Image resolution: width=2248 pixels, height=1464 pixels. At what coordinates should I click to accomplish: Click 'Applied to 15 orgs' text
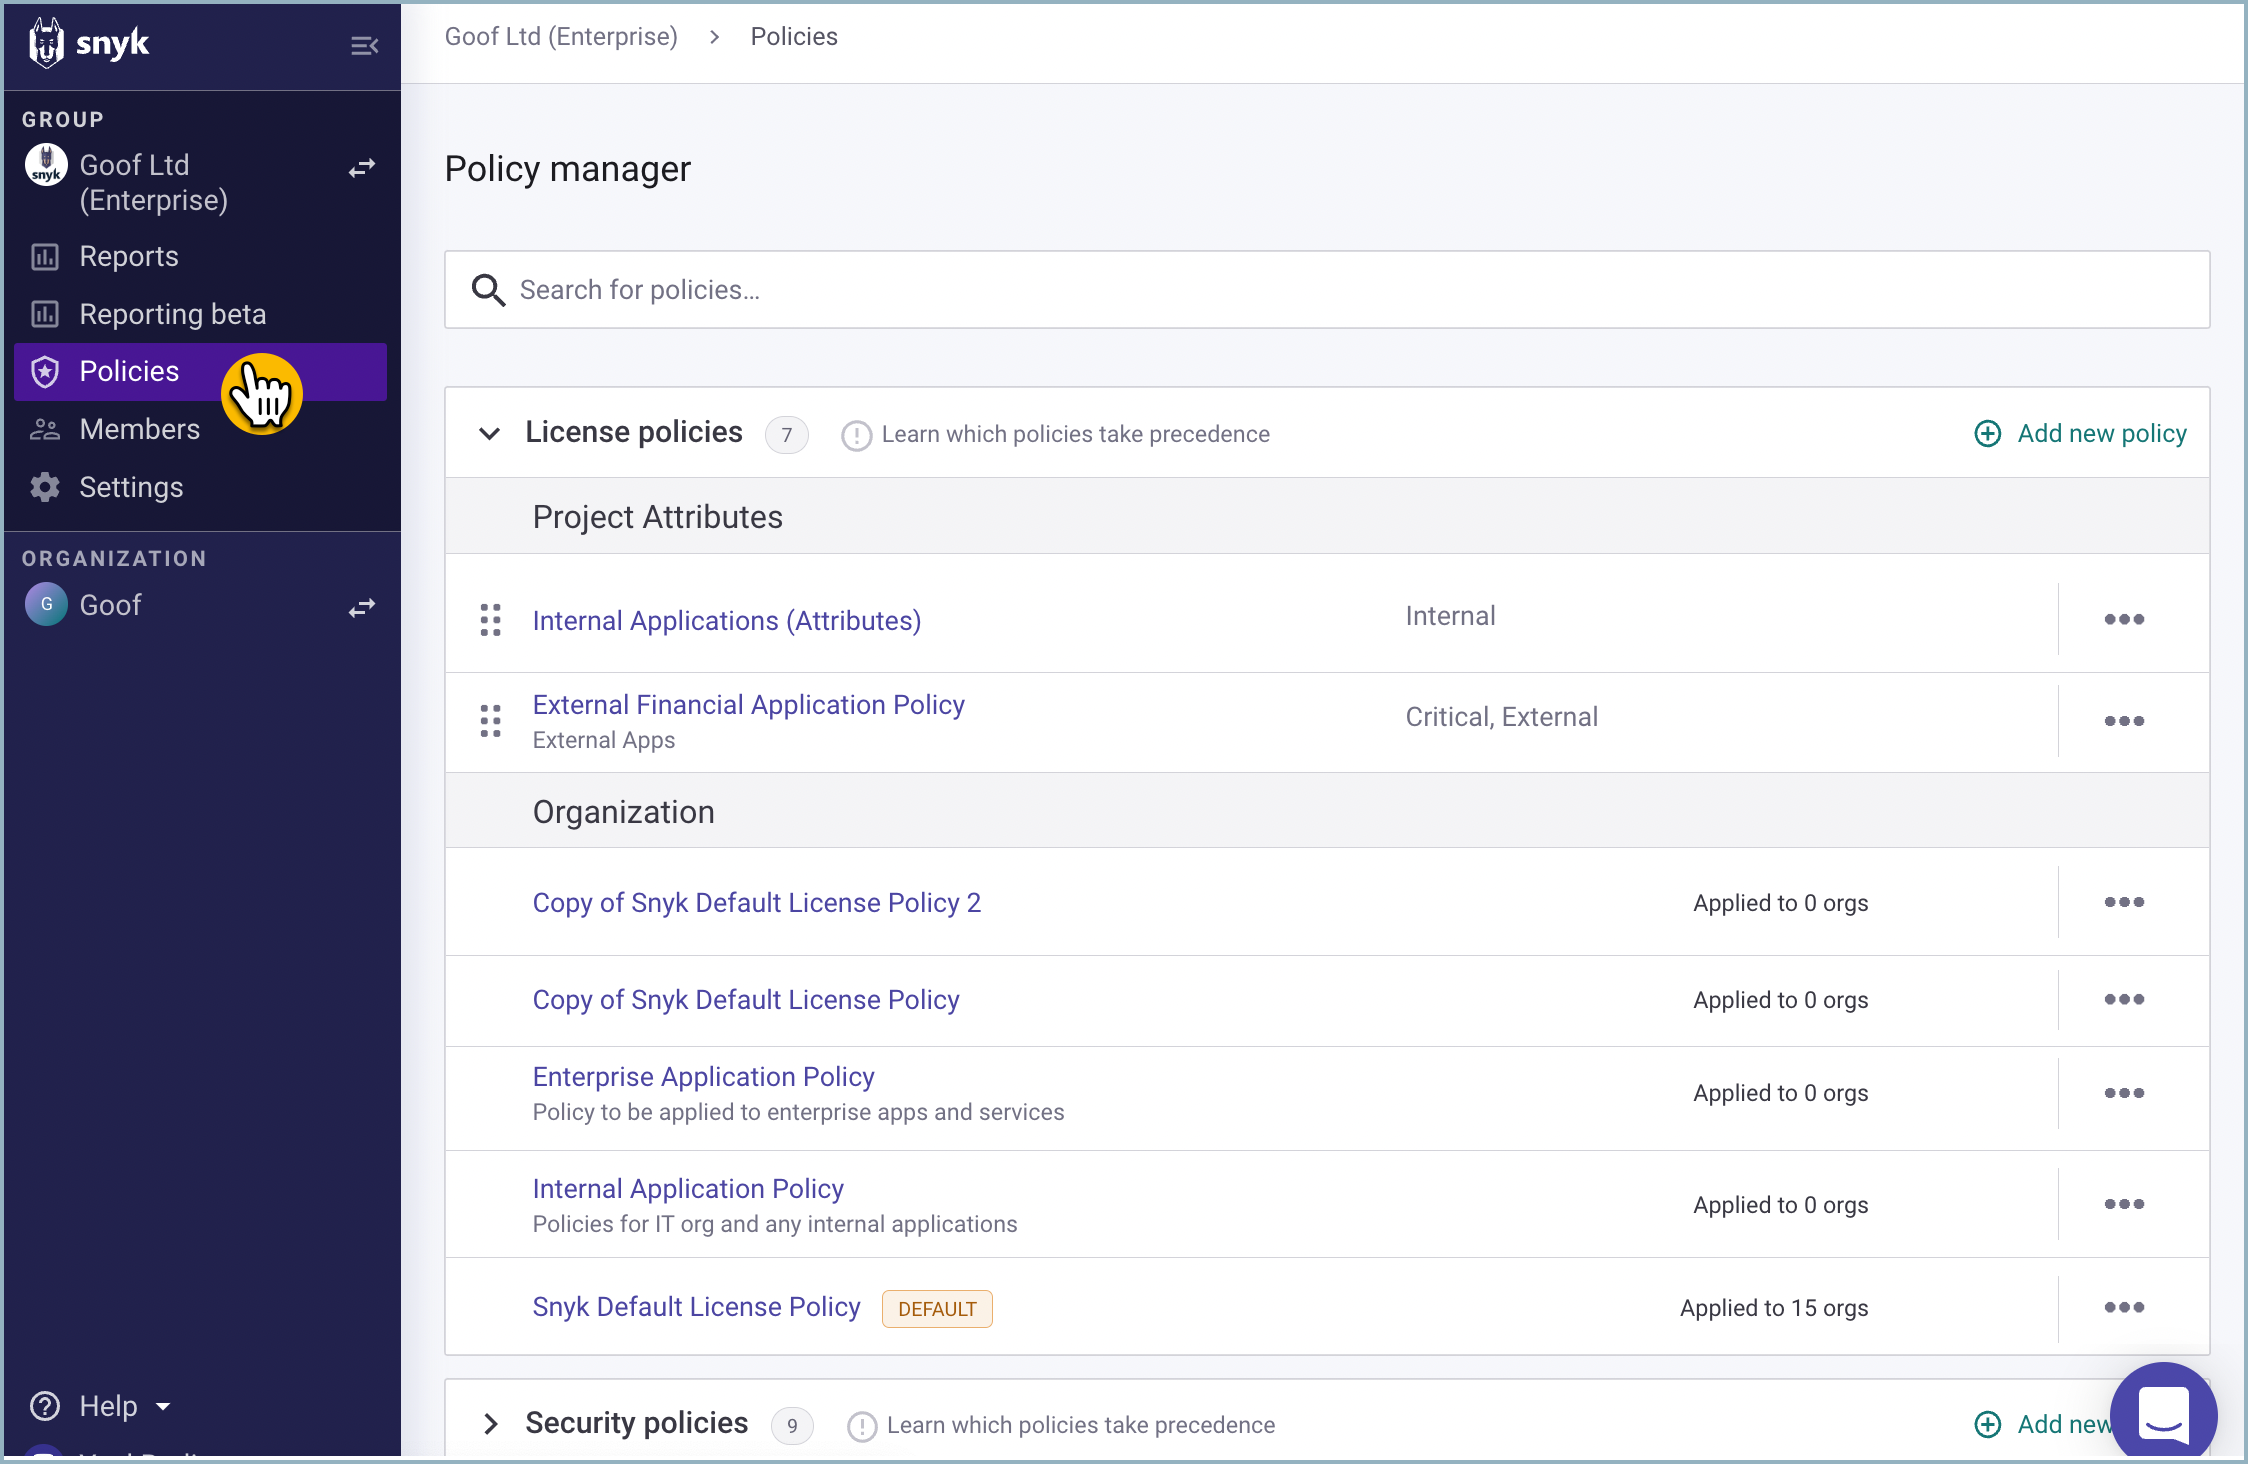point(1774,1308)
